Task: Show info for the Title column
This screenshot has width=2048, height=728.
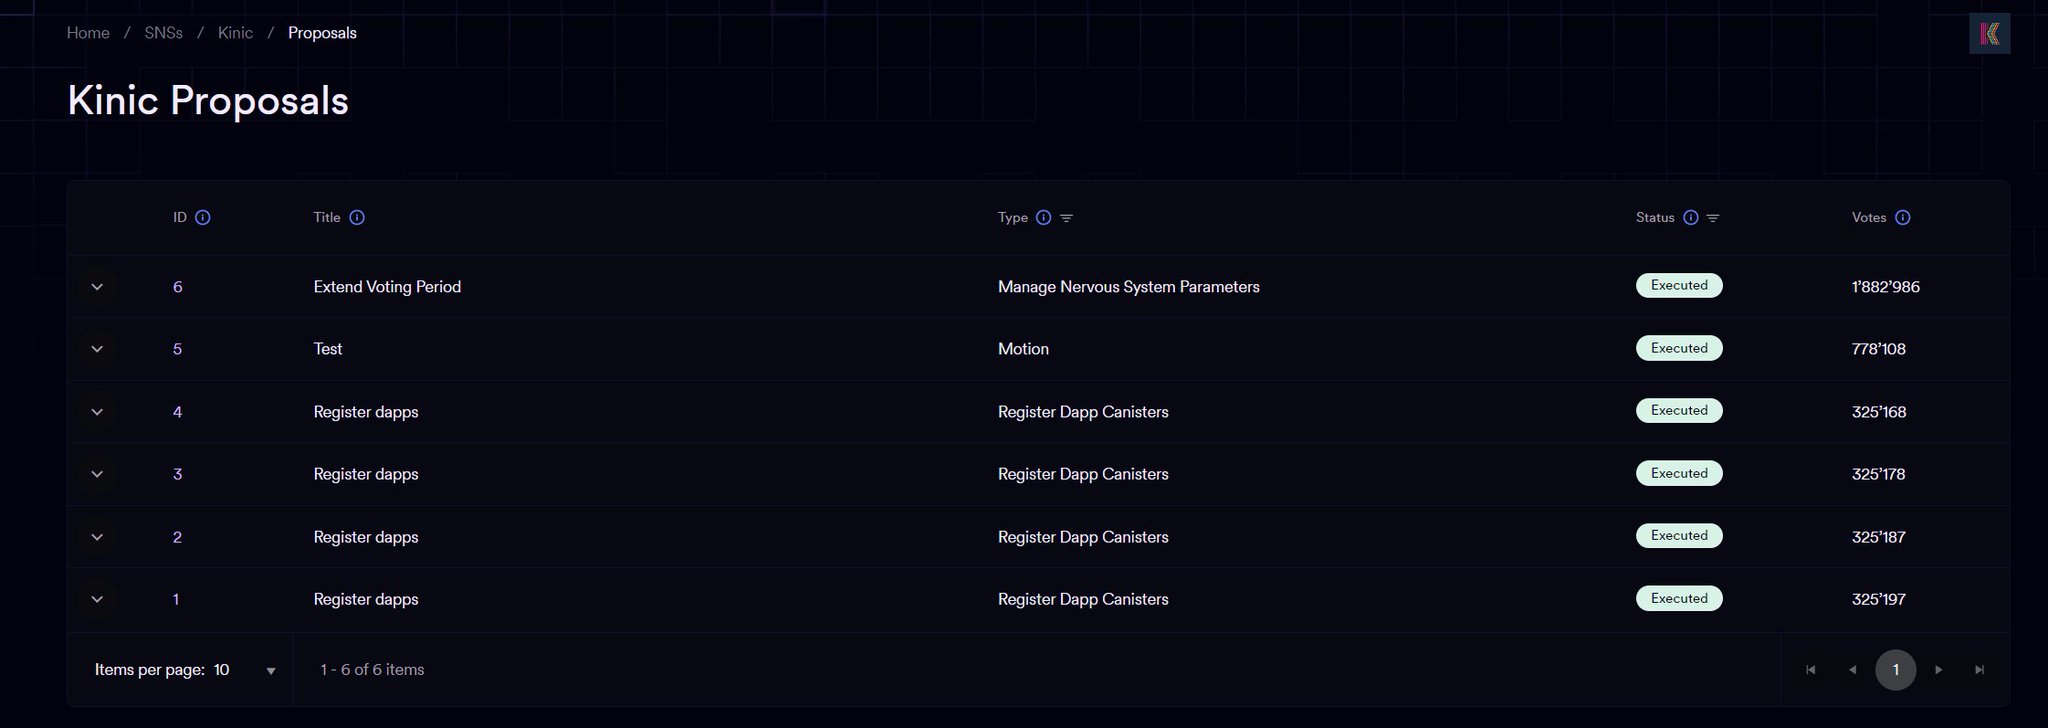Action: (357, 218)
